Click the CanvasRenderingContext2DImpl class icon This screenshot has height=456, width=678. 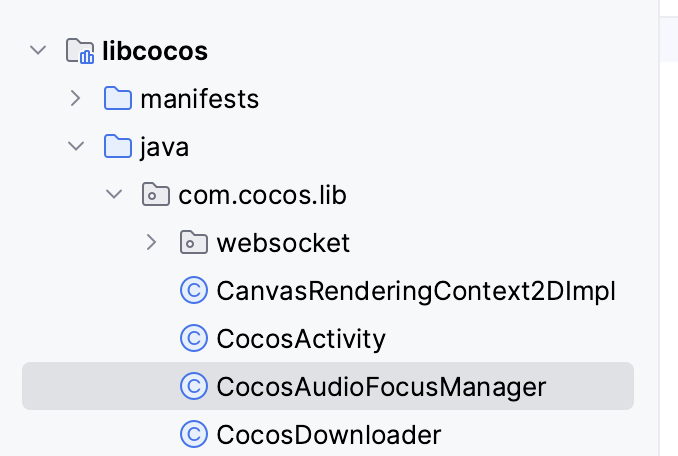193,291
